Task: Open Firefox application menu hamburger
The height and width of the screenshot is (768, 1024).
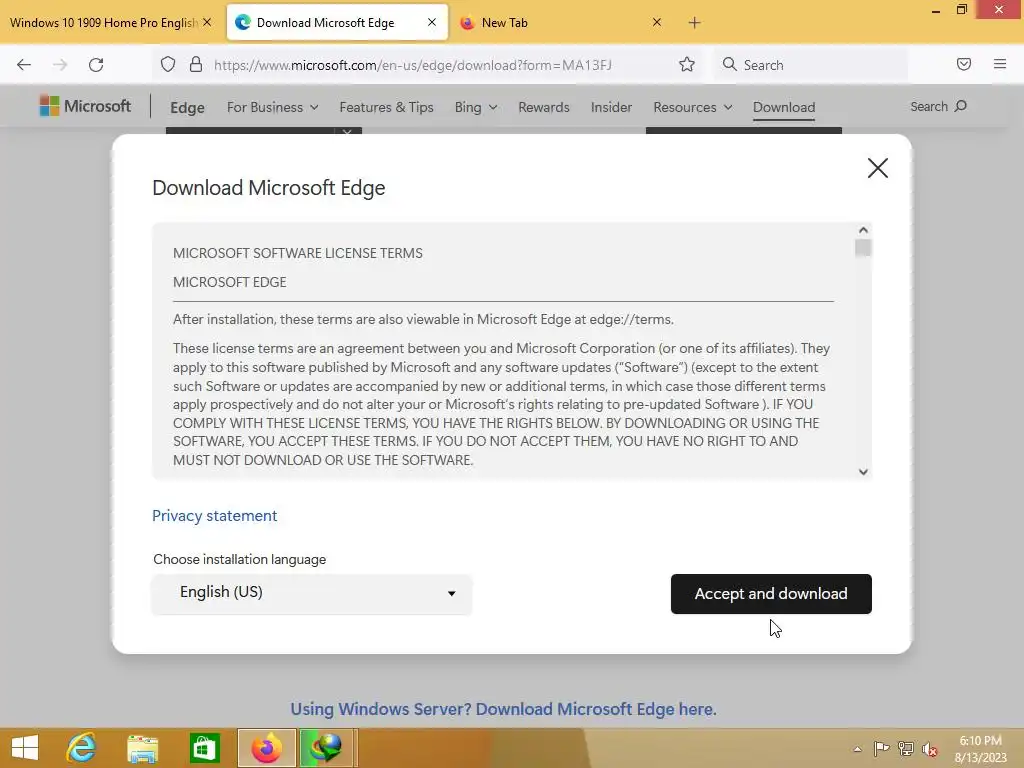Action: pyautogui.click(x=1000, y=64)
